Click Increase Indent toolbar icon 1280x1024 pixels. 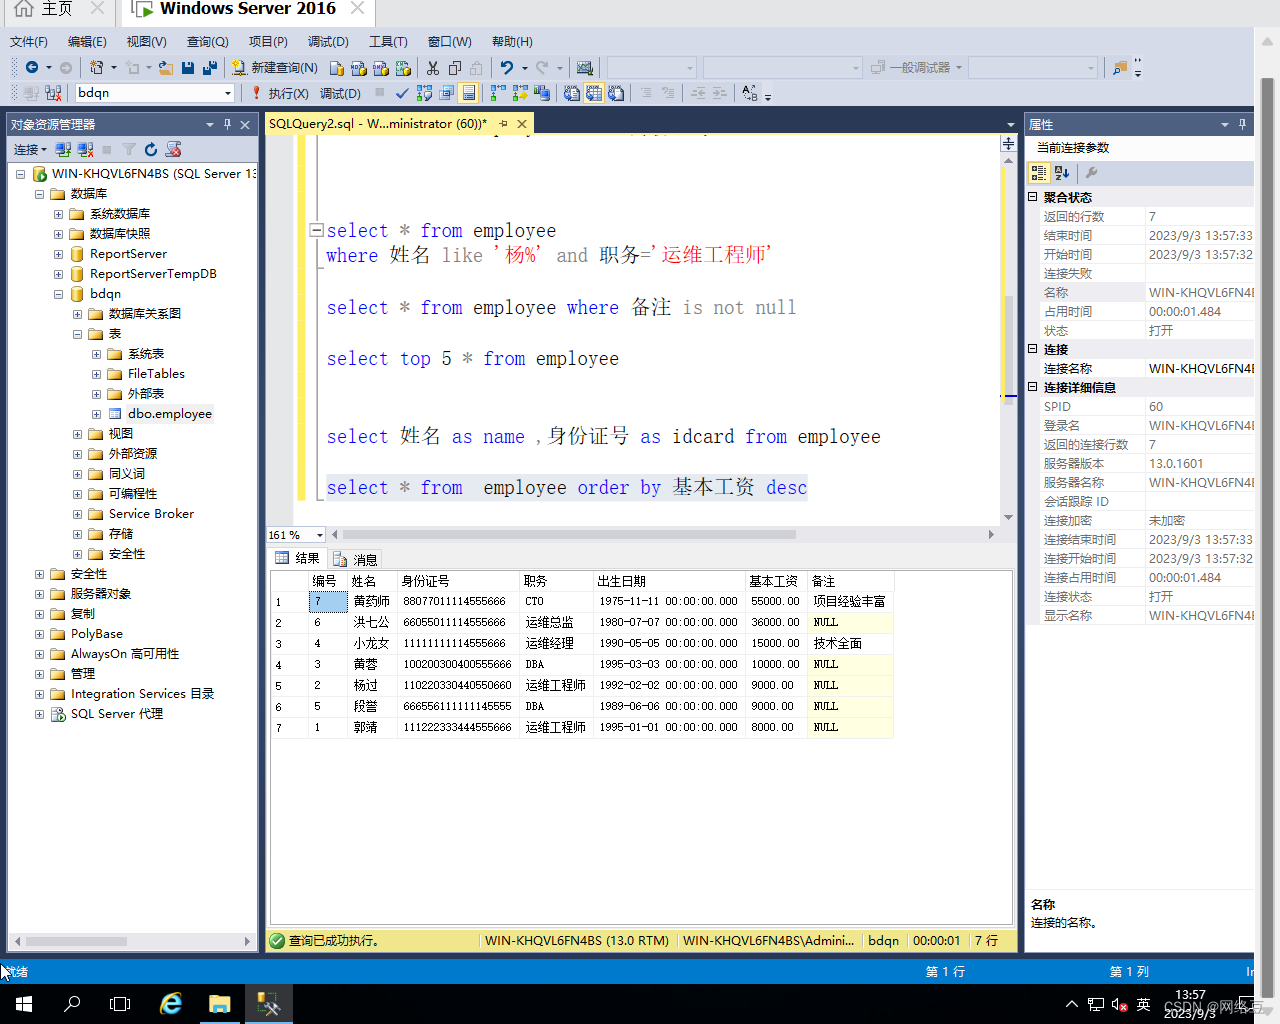[x=719, y=93]
